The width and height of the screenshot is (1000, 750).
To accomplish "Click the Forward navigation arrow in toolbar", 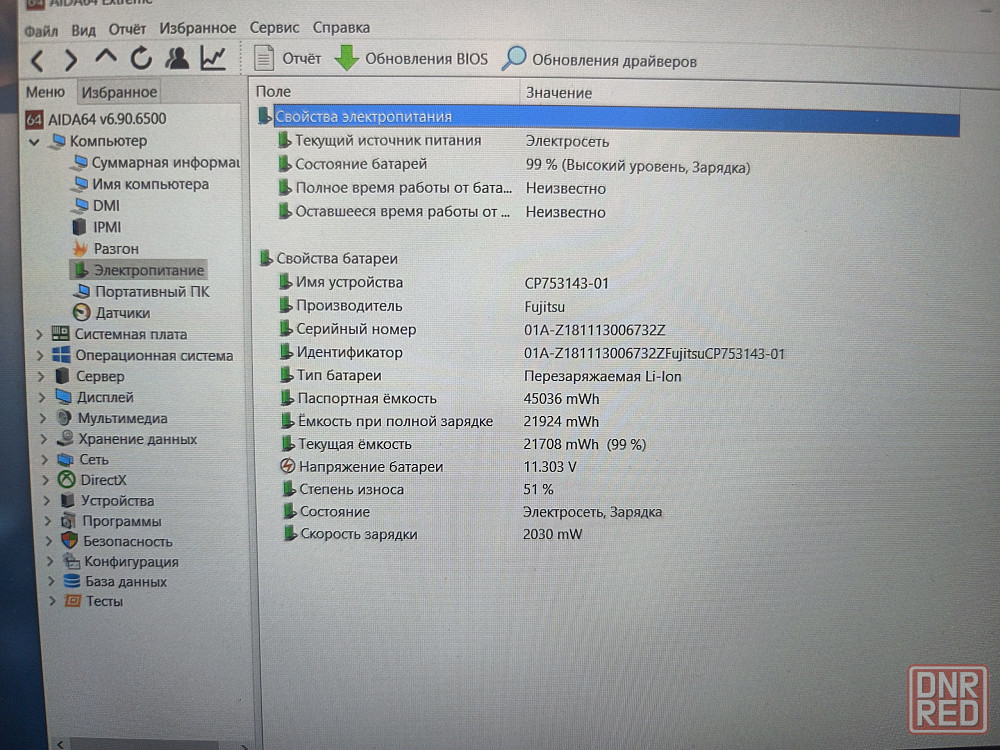I will pos(70,61).
